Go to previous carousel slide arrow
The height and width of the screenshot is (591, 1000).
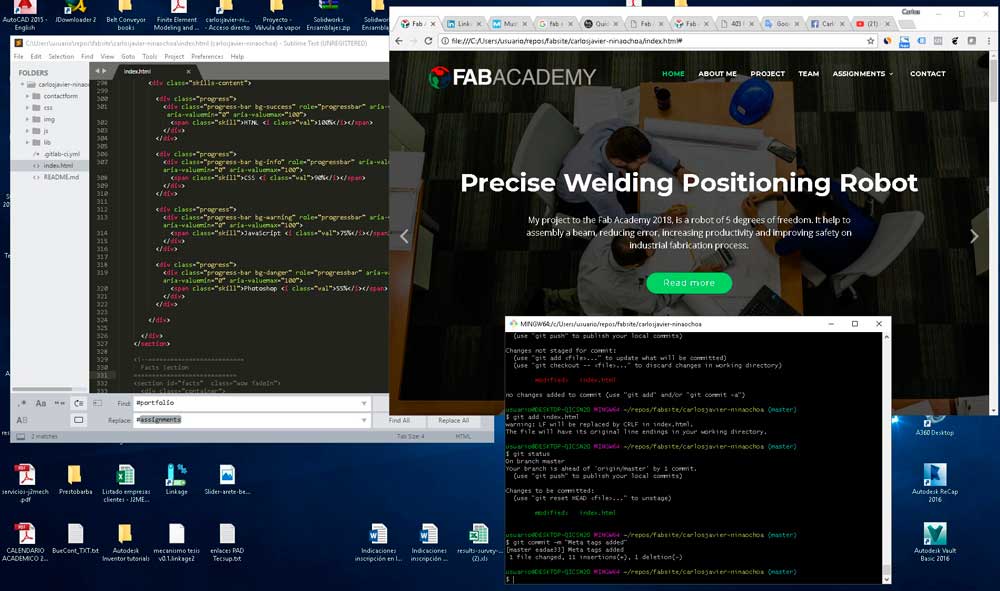(x=404, y=237)
